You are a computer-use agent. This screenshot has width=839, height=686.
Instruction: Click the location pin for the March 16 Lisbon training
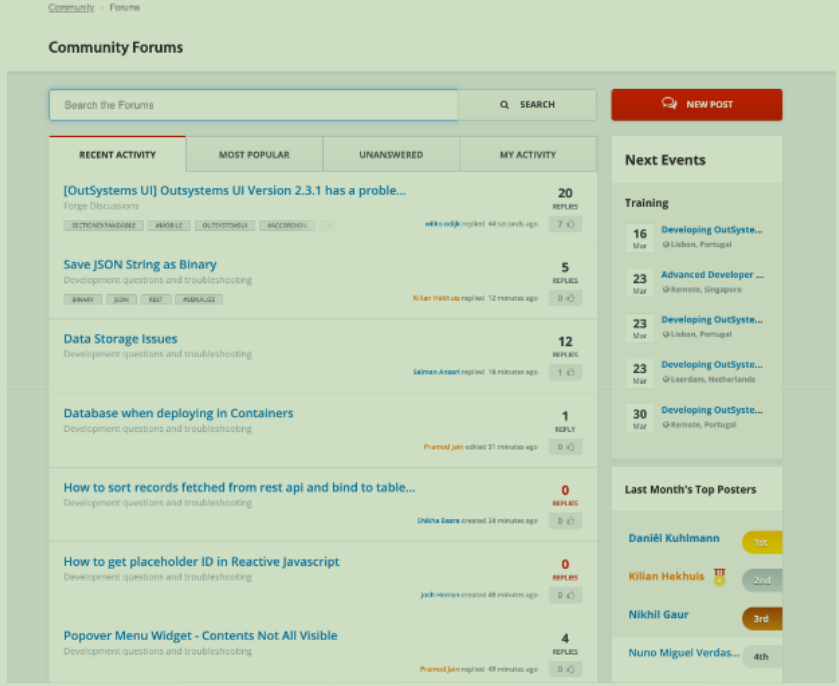pos(665,242)
